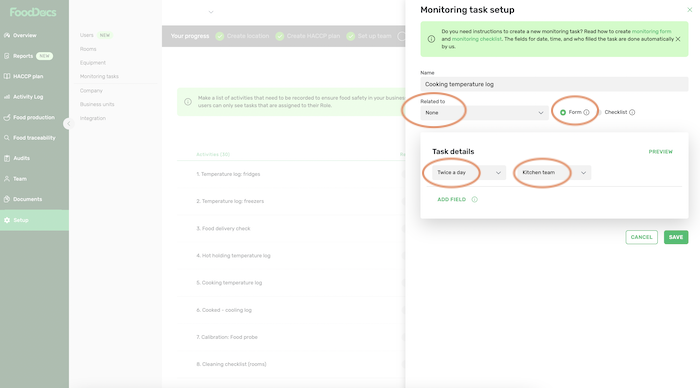Open Monitoring tasks in Setup submenu
The height and width of the screenshot is (388, 700).
coord(99,76)
